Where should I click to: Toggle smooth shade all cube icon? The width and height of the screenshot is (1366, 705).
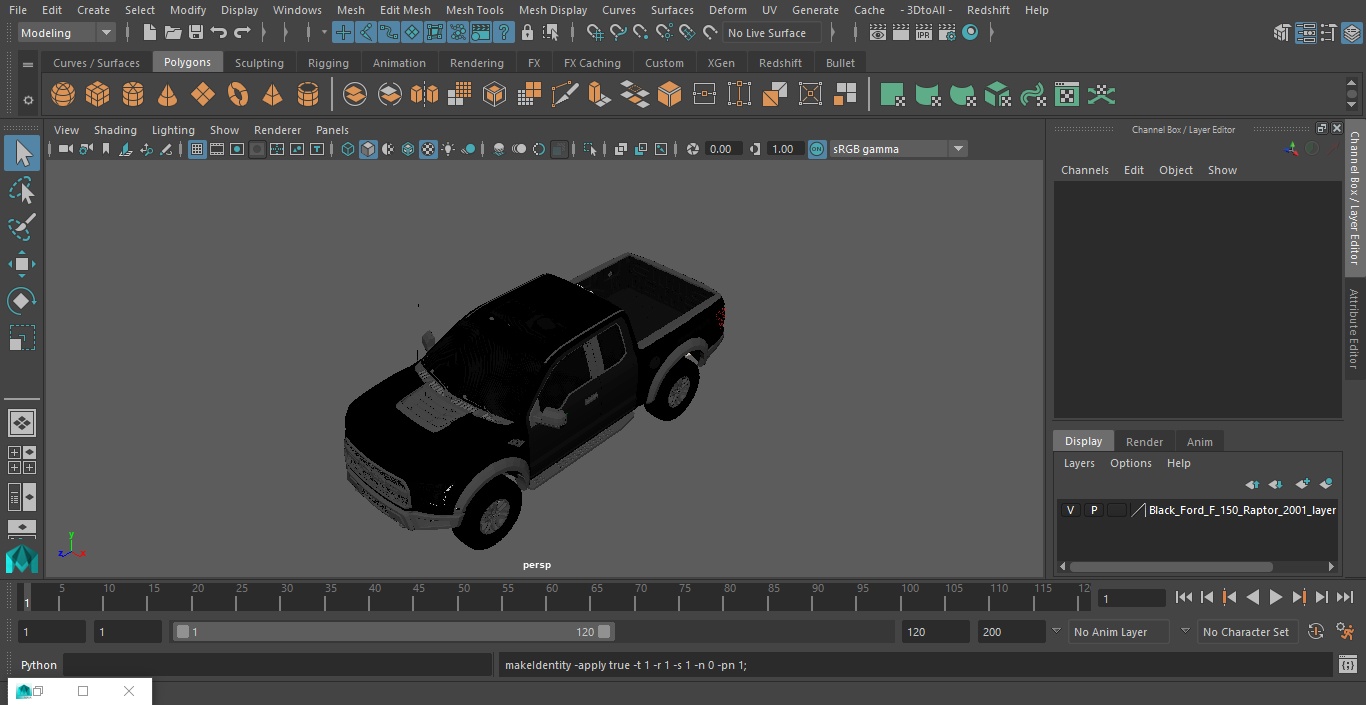[368, 149]
